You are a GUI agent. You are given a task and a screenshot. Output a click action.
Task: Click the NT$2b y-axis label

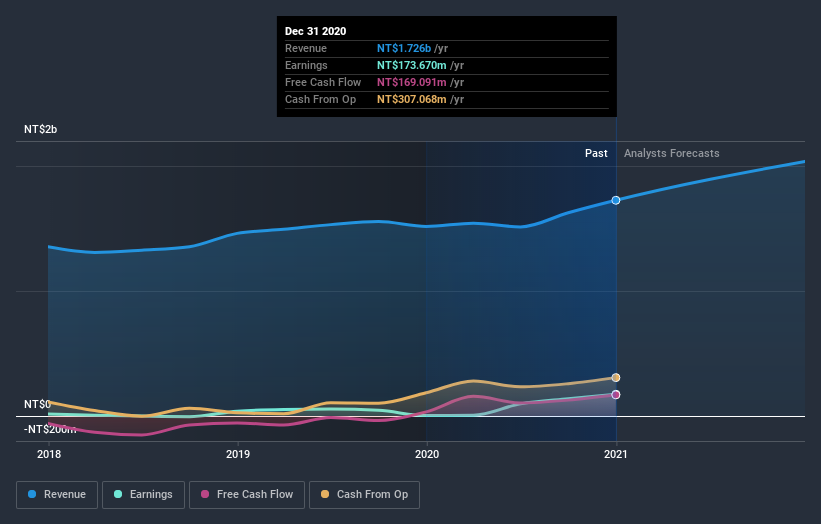coord(40,129)
